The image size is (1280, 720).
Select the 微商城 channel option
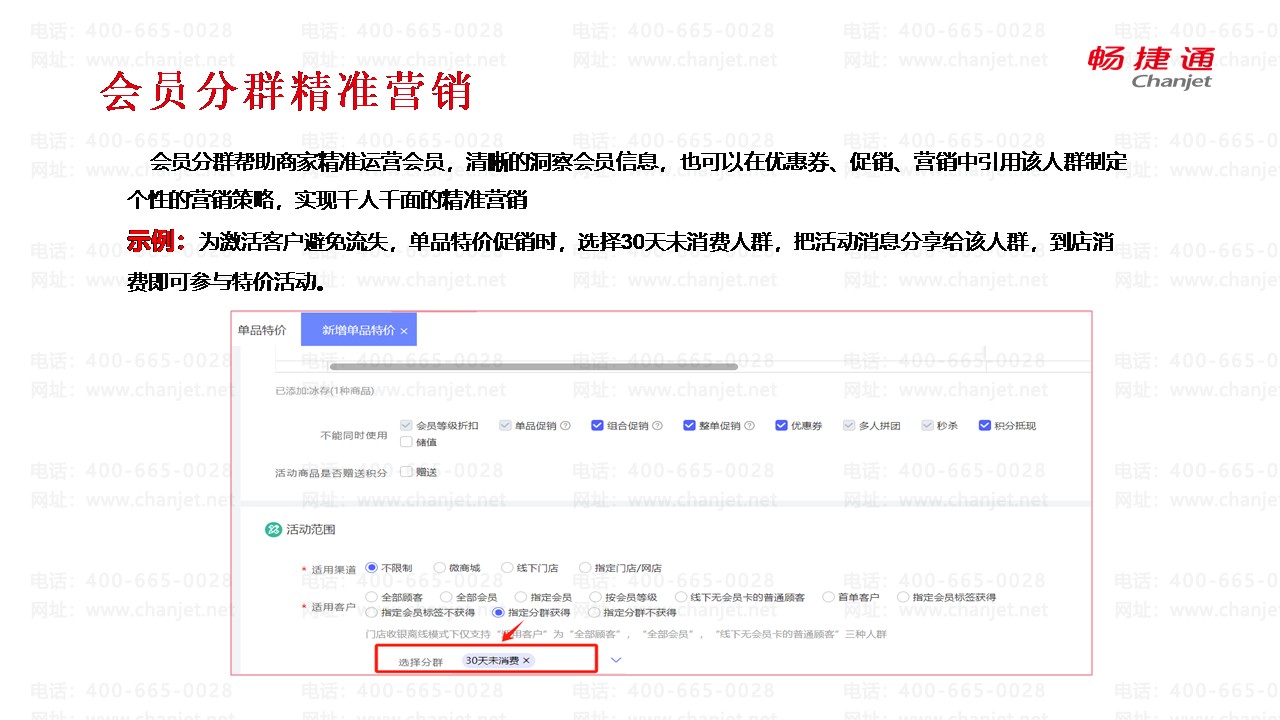pyautogui.click(x=439, y=568)
